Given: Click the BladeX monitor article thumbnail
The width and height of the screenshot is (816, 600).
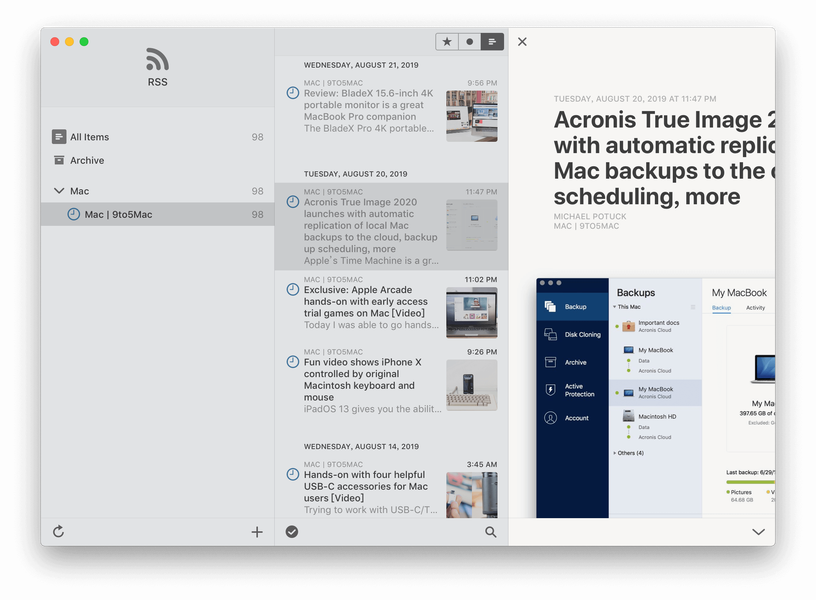Looking at the screenshot, I should point(471,116).
